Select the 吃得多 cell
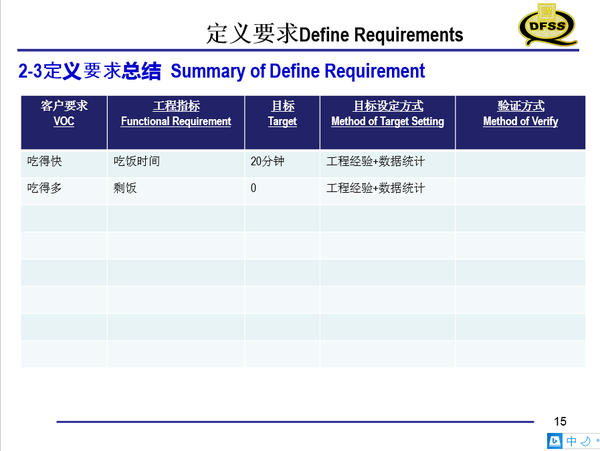The height and width of the screenshot is (451, 600). click(64, 190)
